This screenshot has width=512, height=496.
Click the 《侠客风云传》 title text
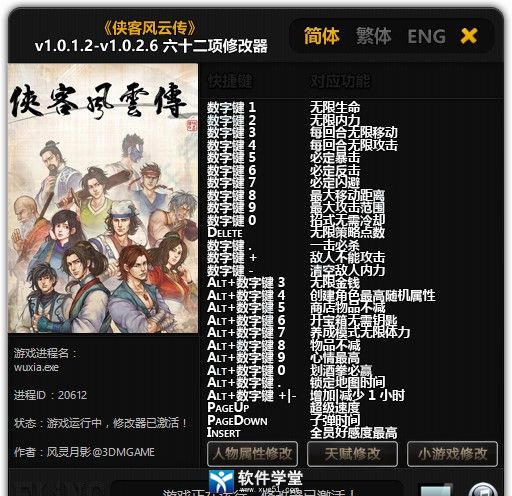[150, 28]
